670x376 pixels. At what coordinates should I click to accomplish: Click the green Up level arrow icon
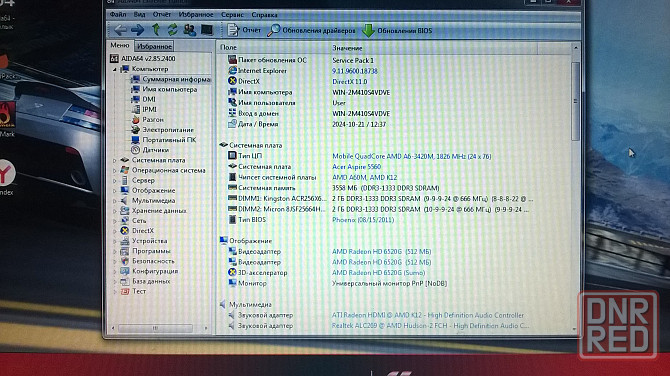(x=156, y=29)
